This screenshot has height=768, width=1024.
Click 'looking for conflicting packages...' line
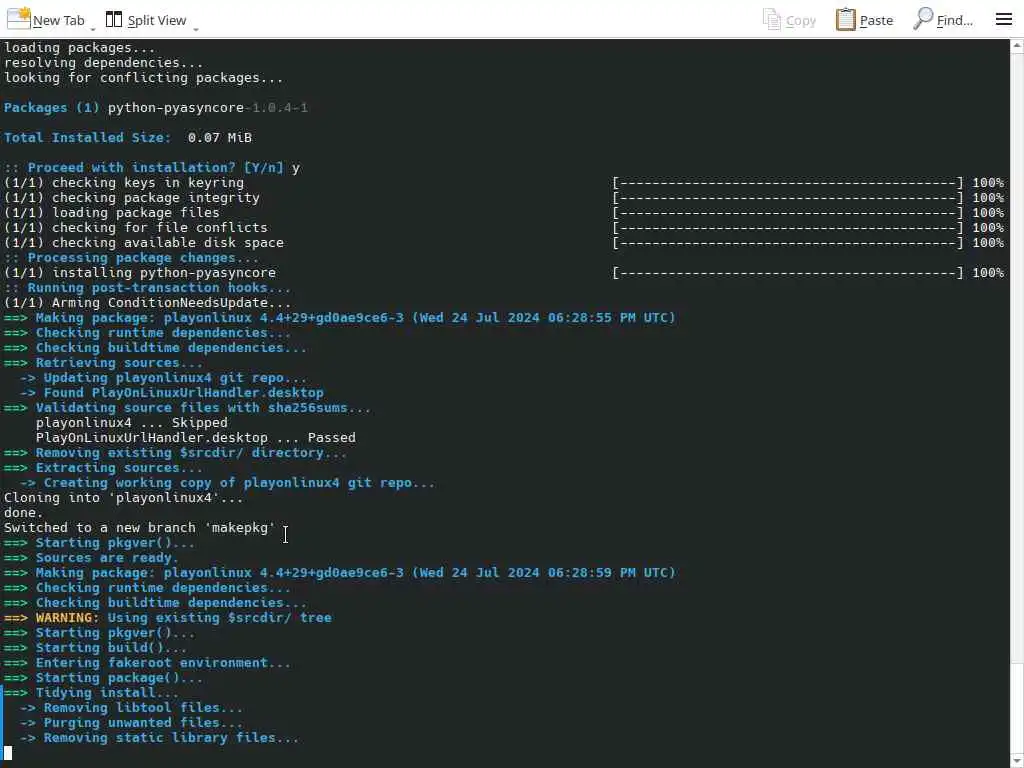144,78
